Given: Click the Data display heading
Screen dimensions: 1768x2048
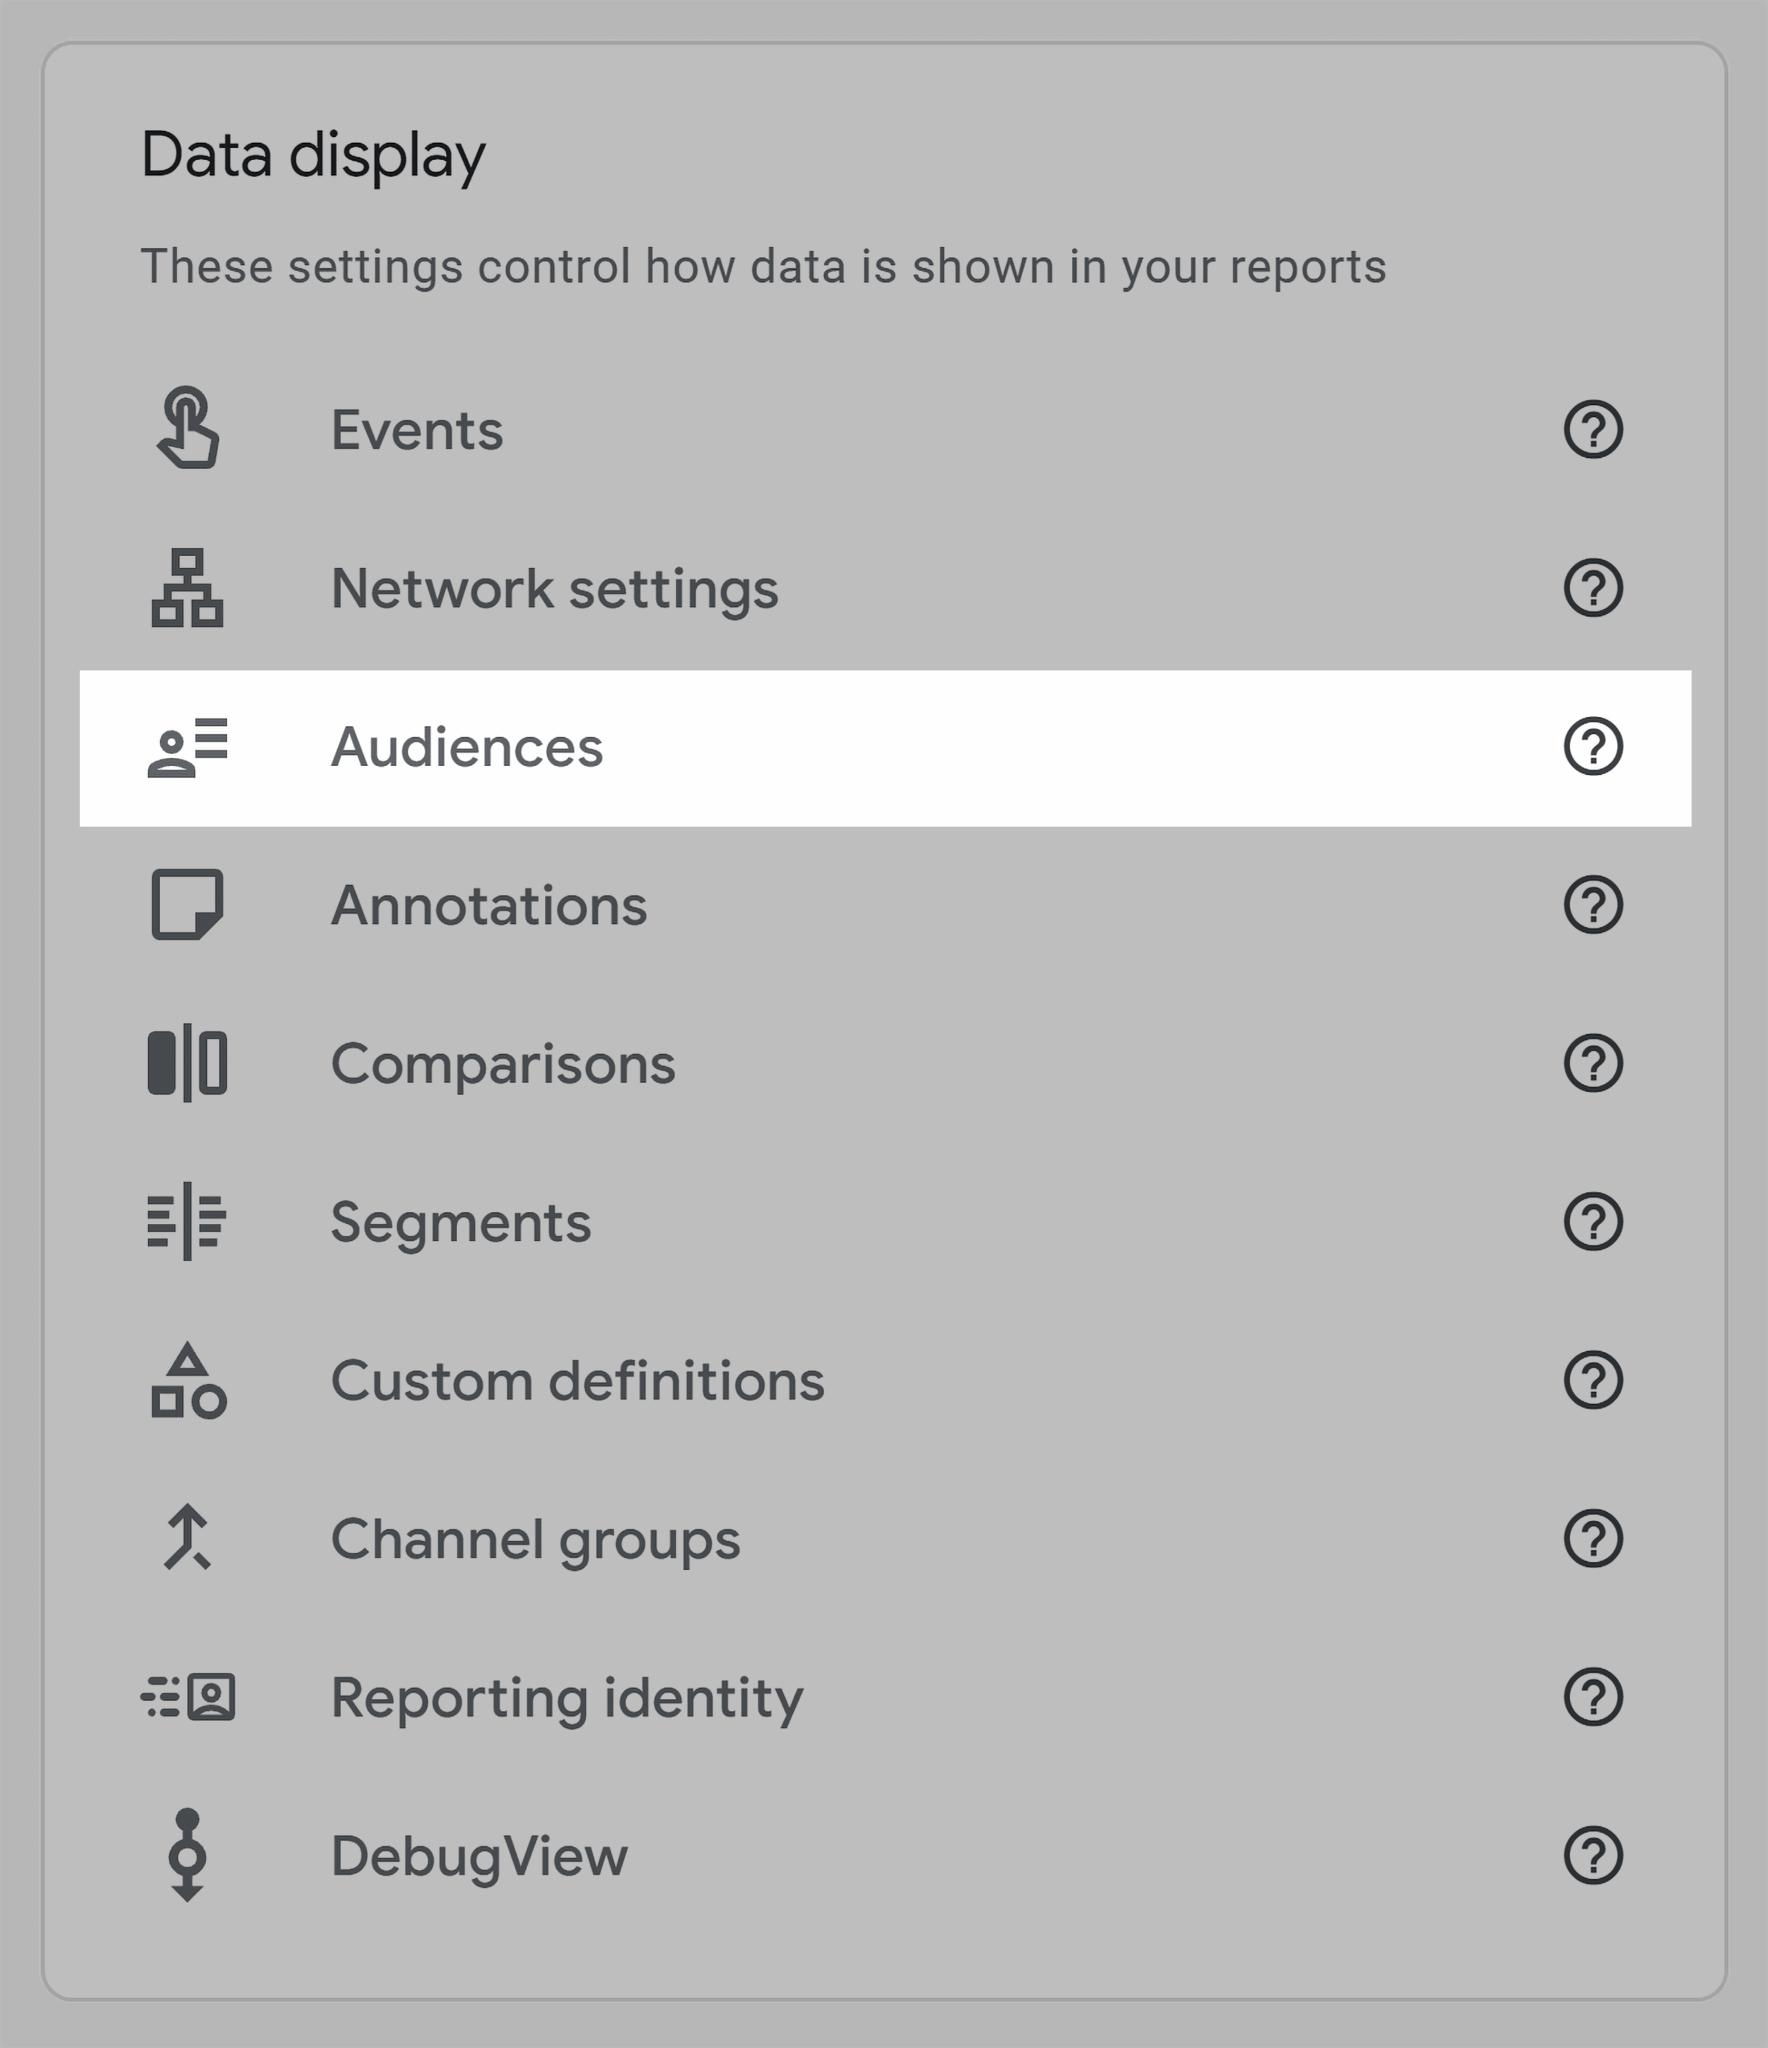Looking at the screenshot, I should [313, 156].
